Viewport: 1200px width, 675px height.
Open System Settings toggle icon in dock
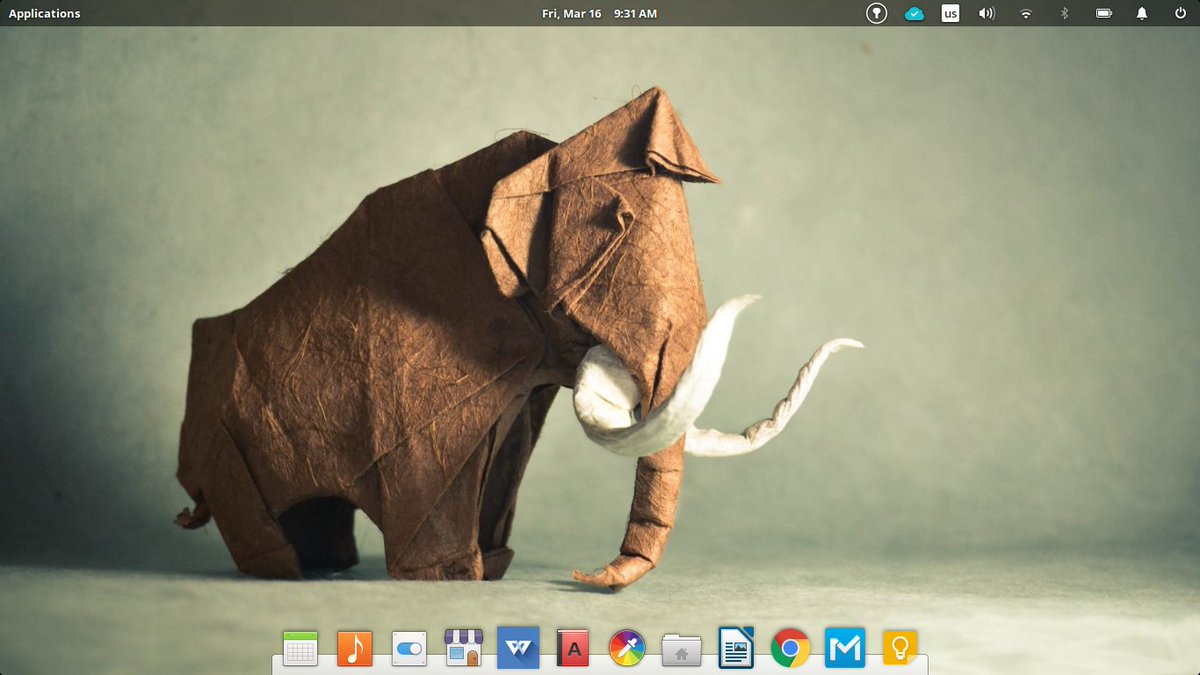(x=409, y=649)
